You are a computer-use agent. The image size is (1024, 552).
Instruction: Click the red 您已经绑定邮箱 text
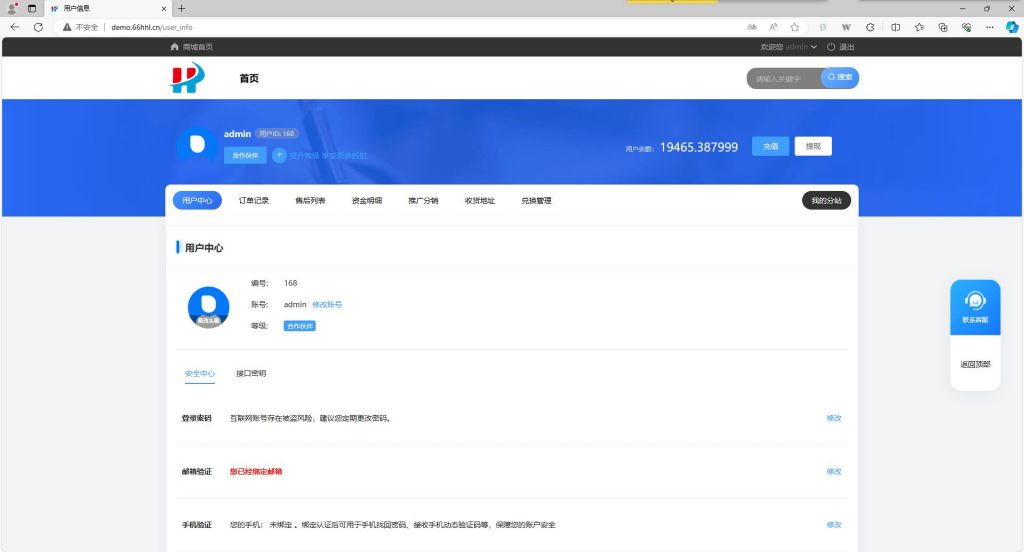click(x=256, y=472)
